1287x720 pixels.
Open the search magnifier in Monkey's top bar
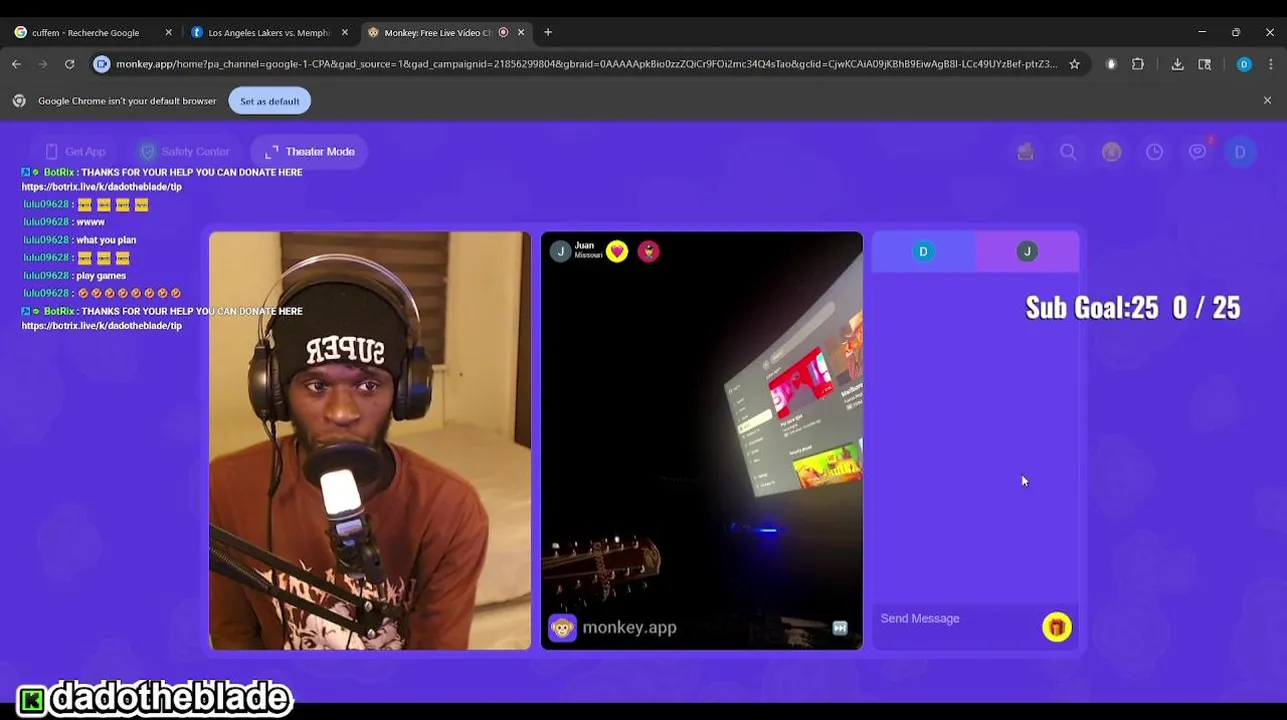1068,152
